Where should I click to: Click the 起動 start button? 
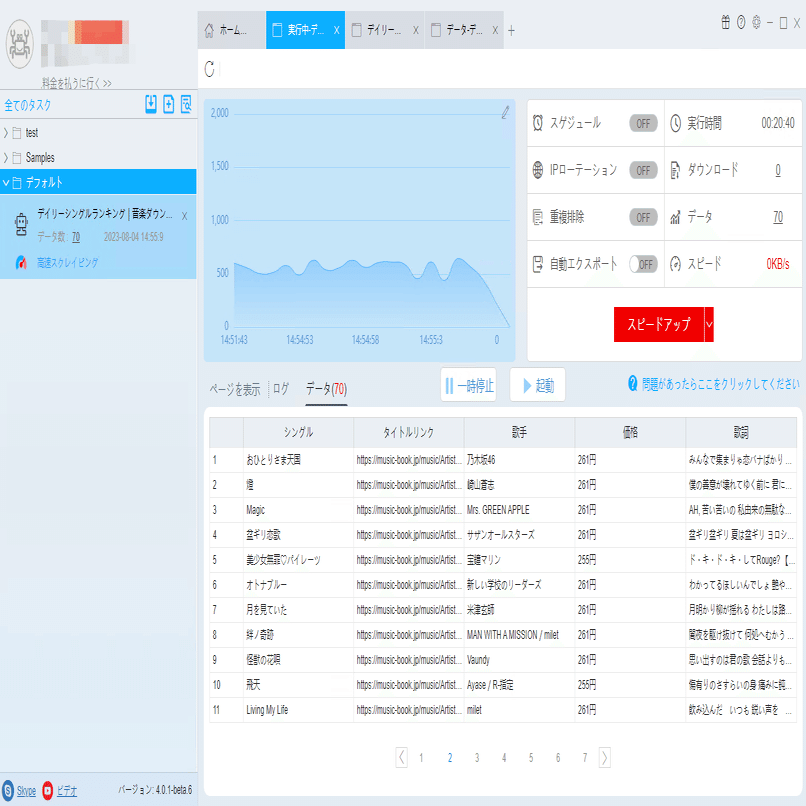click(538, 385)
